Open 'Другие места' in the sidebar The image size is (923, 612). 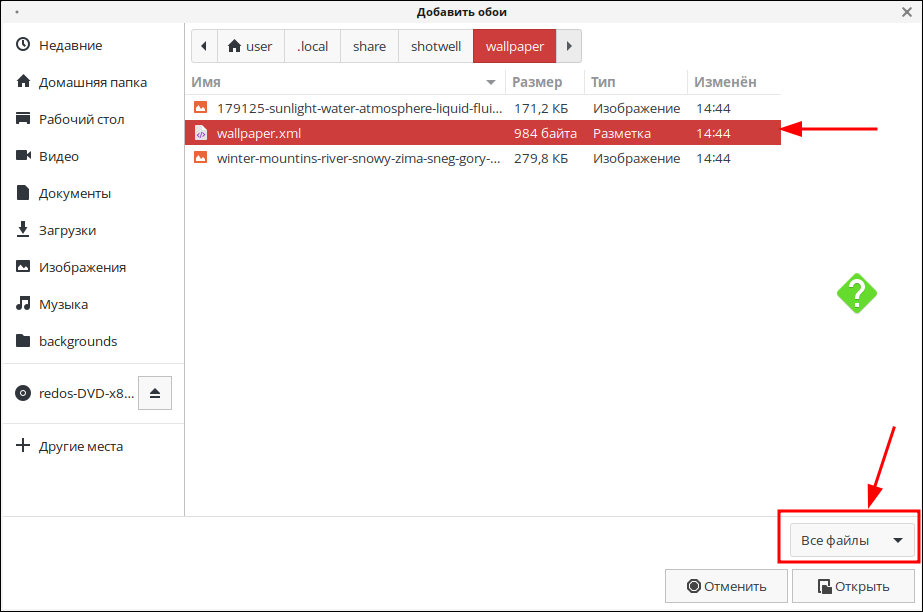[80, 446]
